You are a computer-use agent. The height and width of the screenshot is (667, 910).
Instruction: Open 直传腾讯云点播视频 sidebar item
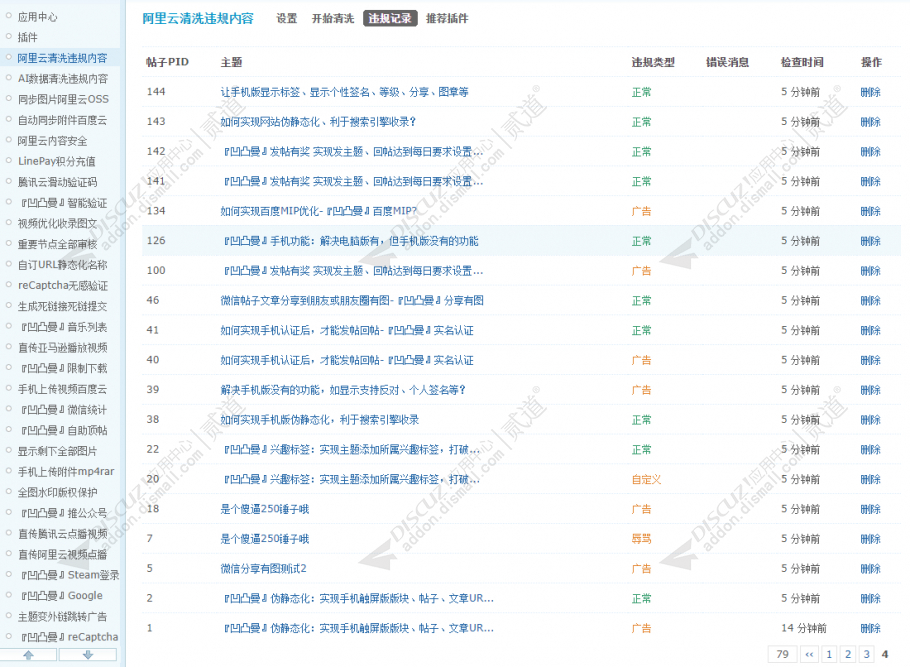(x=63, y=533)
